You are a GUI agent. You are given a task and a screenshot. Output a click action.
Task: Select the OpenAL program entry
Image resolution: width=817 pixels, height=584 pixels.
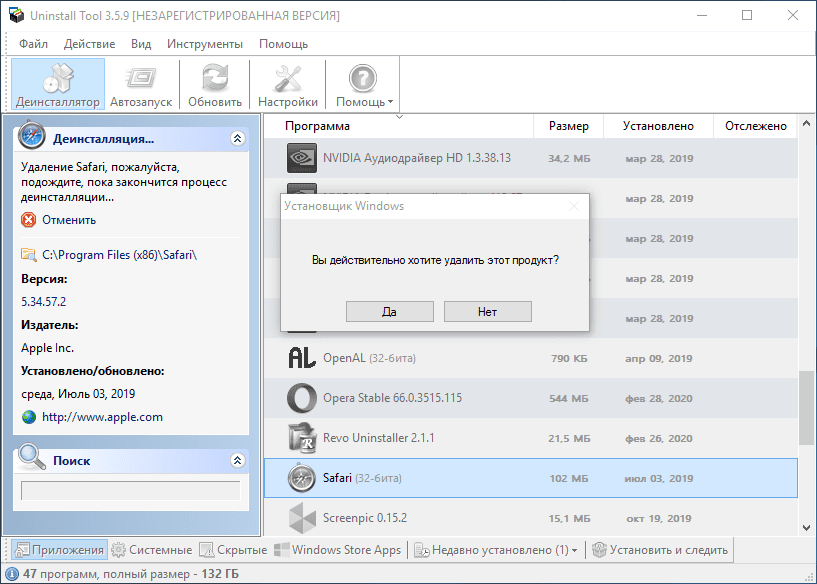pos(531,358)
